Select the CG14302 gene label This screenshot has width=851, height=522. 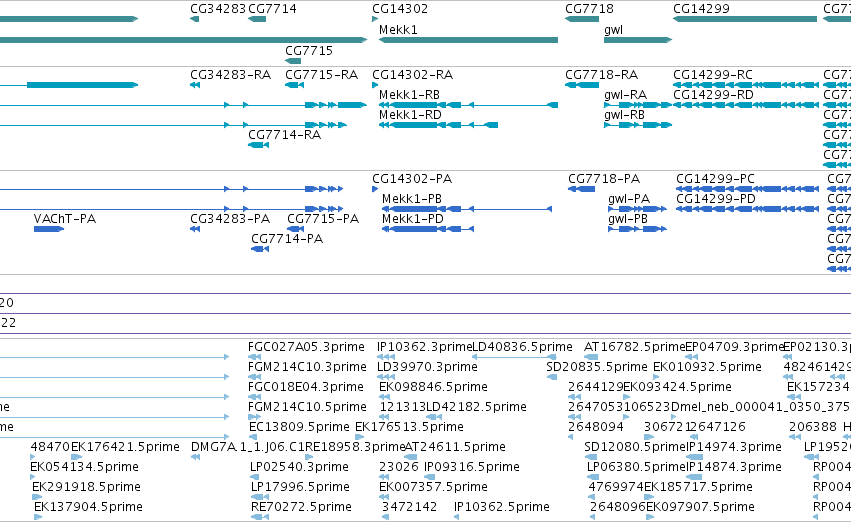400,9
